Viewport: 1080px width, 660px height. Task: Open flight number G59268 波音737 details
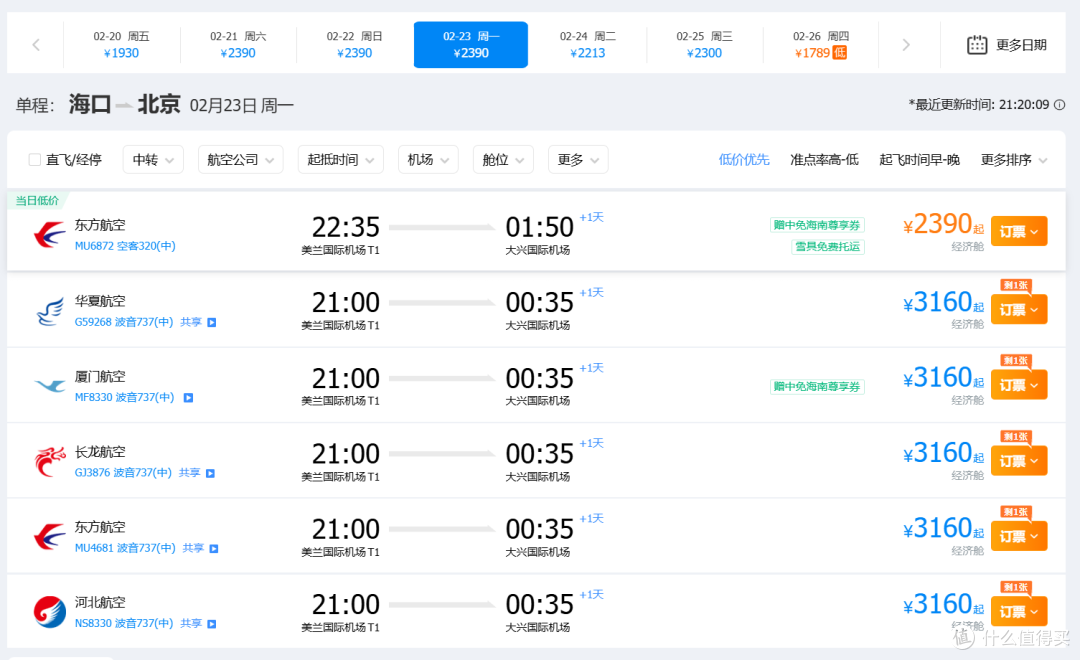tap(124, 322)
